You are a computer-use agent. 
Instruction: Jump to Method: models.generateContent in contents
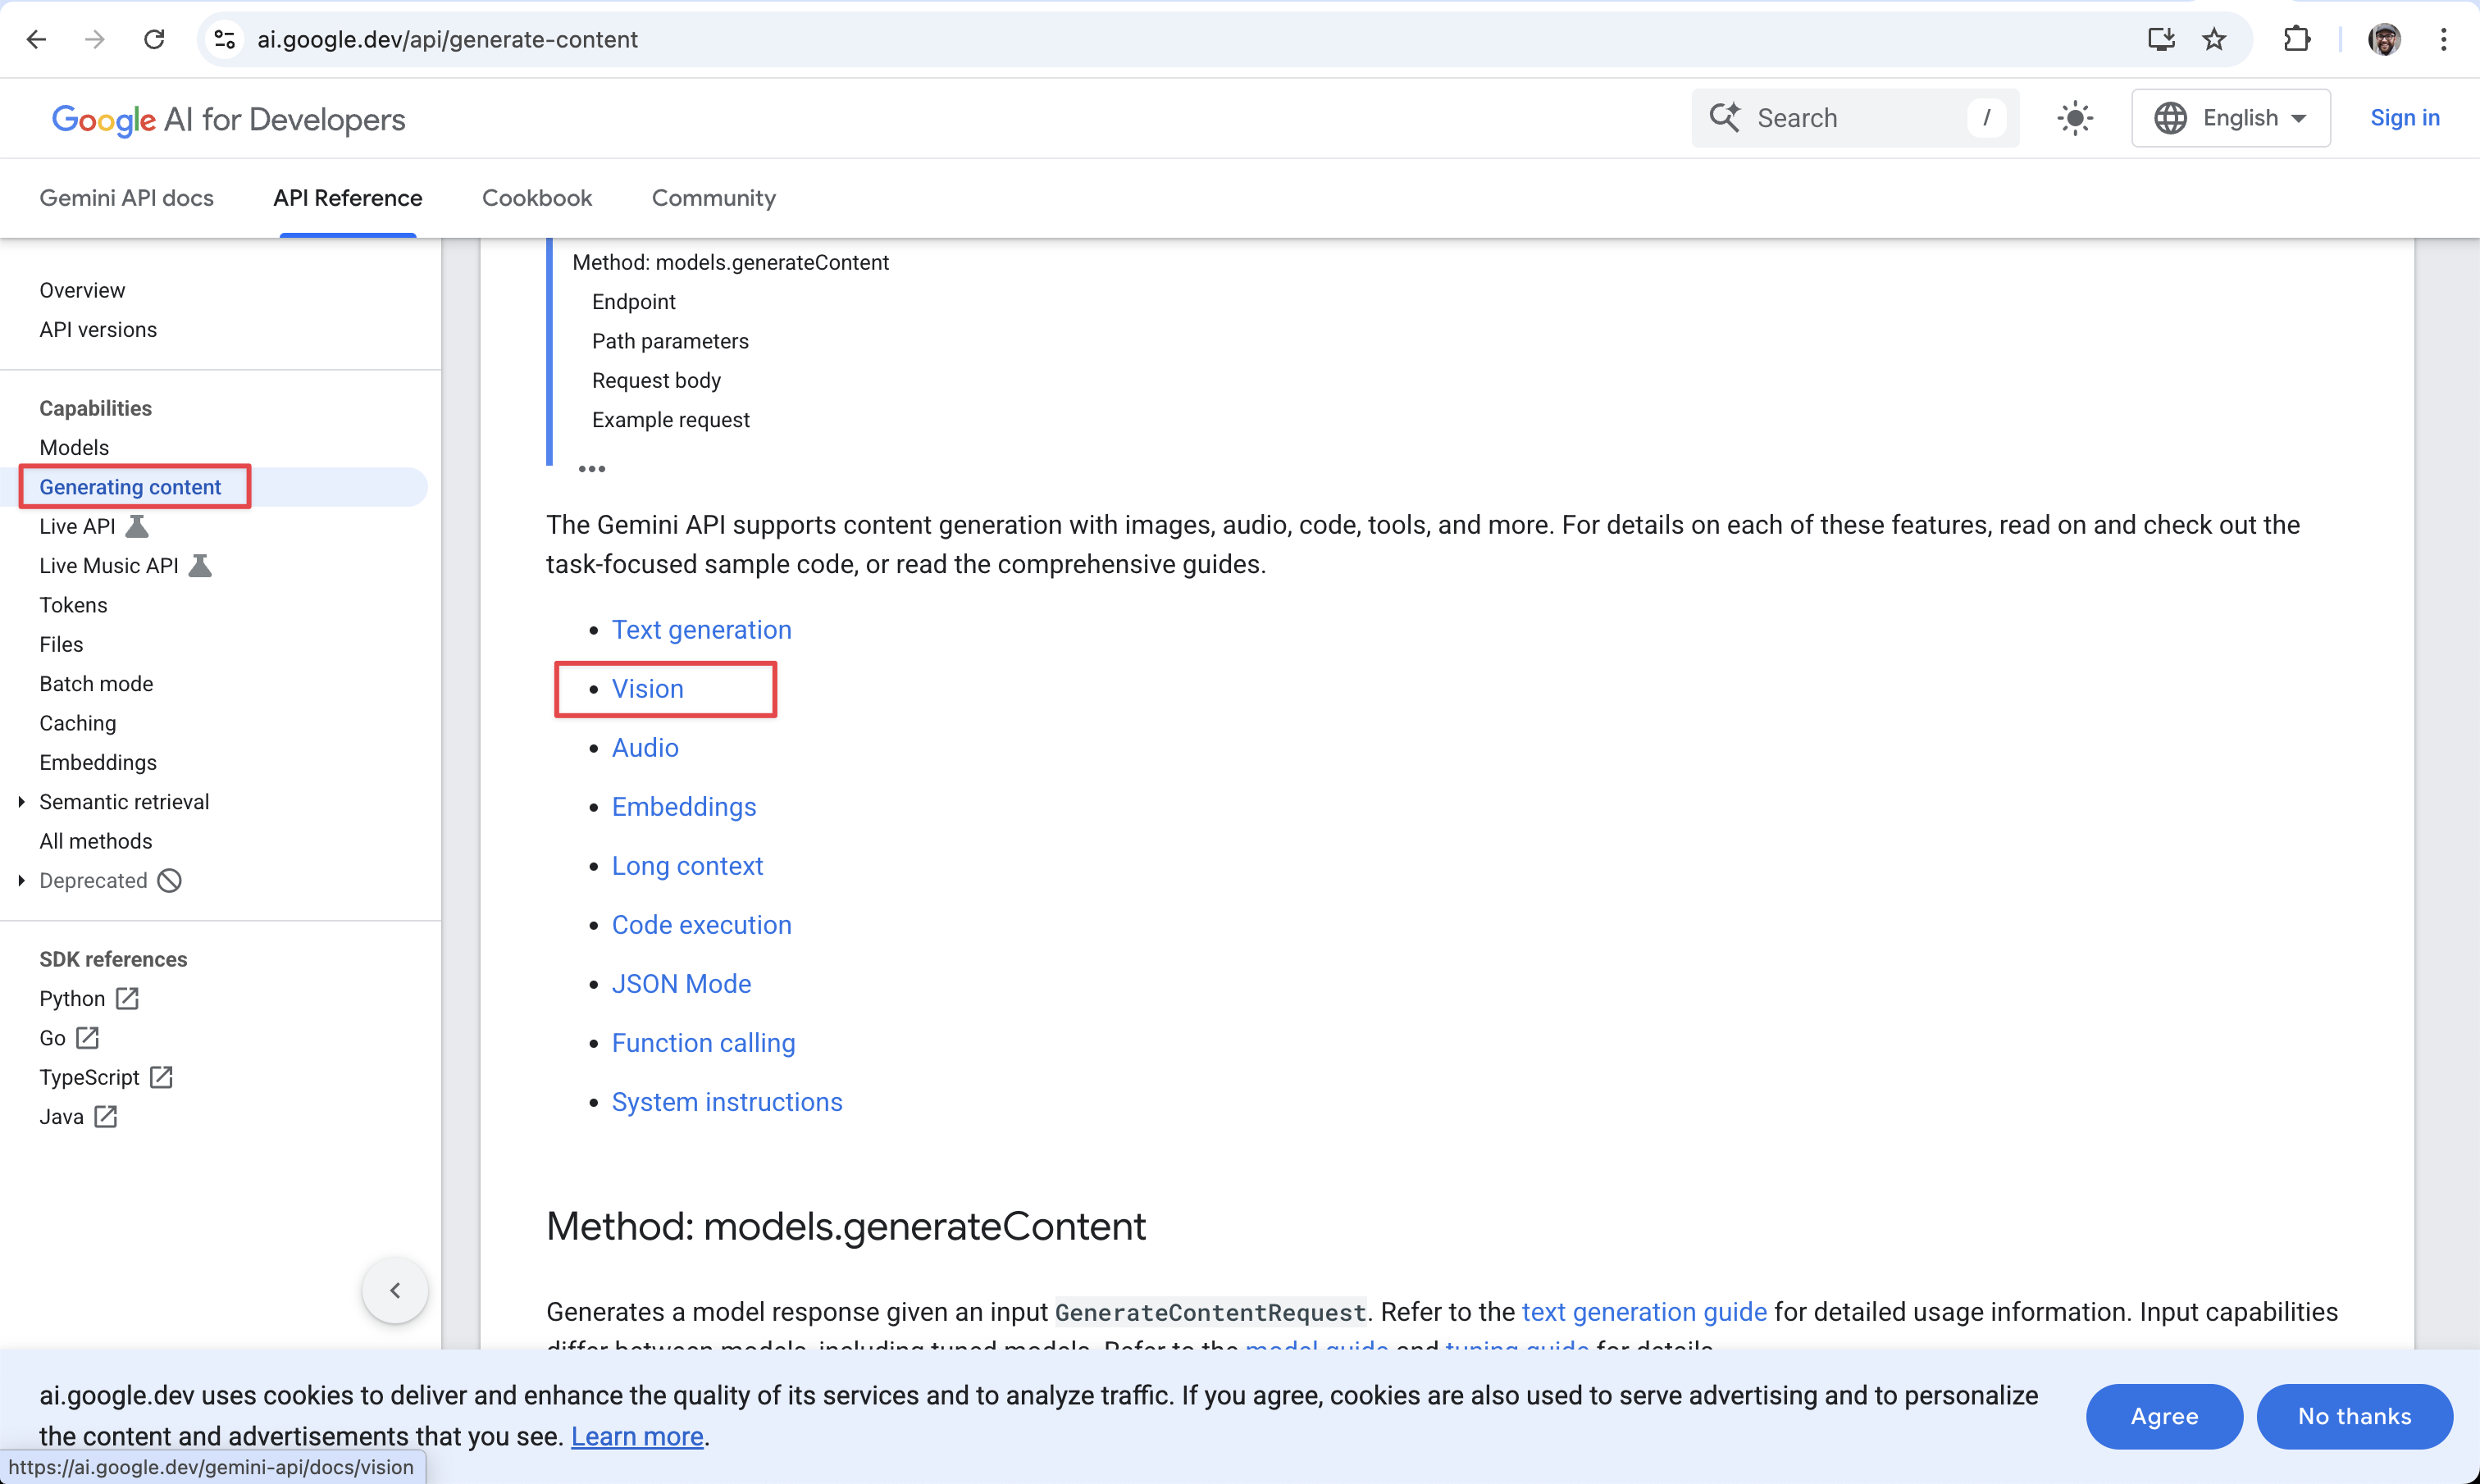pyautogui.click(x=730, y=263)
